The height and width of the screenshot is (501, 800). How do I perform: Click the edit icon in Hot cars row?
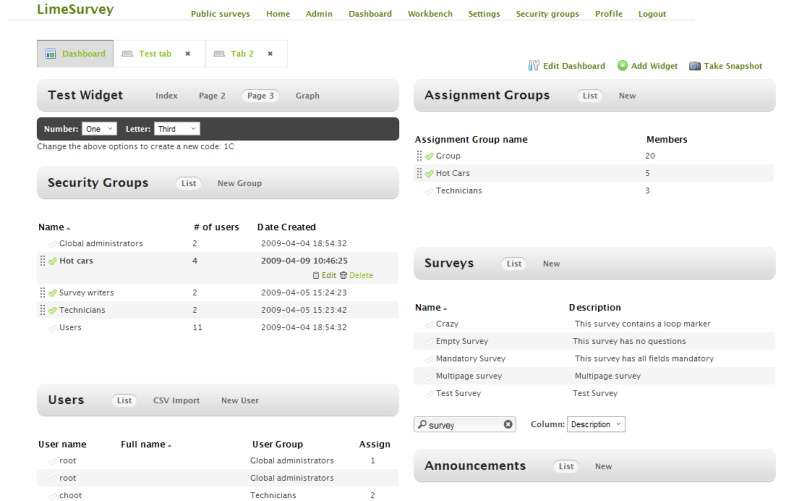tap(317, 275)
